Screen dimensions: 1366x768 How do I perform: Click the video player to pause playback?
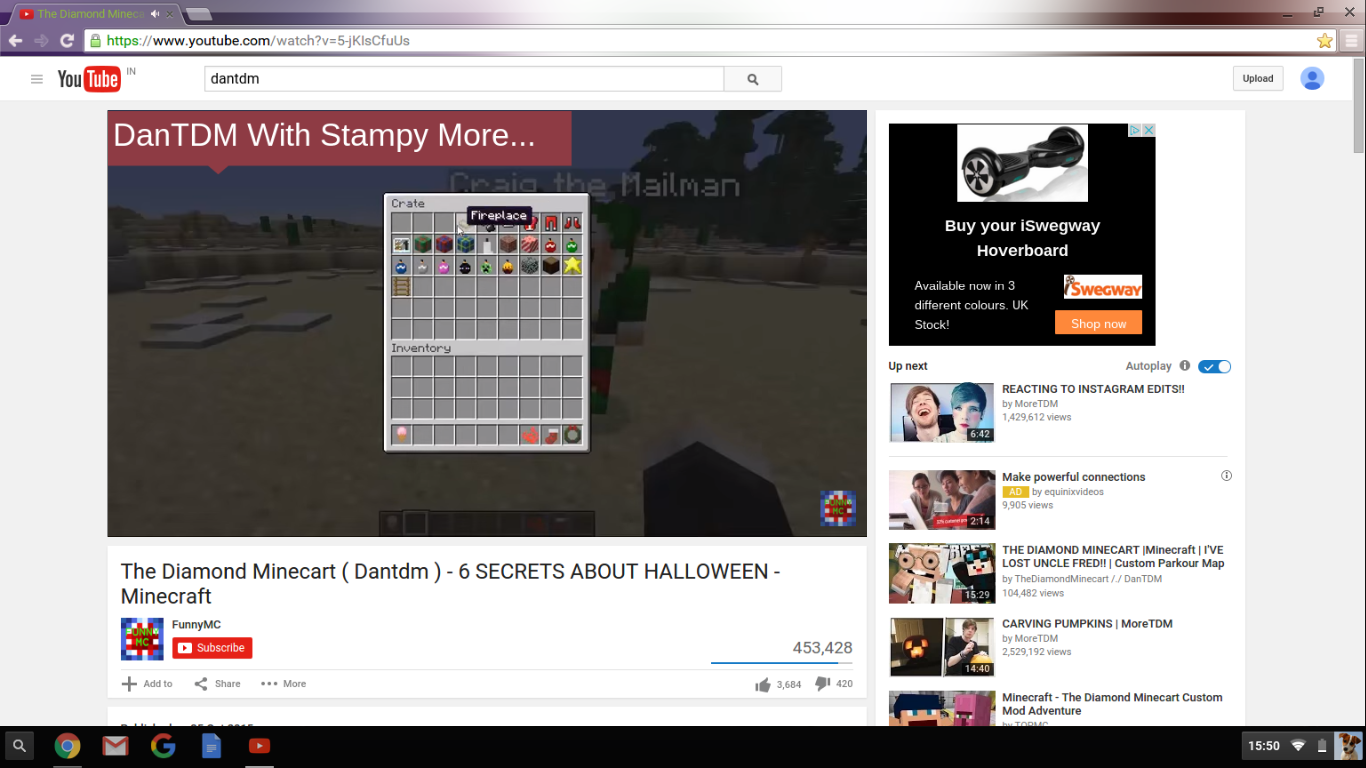click(487, 323)
